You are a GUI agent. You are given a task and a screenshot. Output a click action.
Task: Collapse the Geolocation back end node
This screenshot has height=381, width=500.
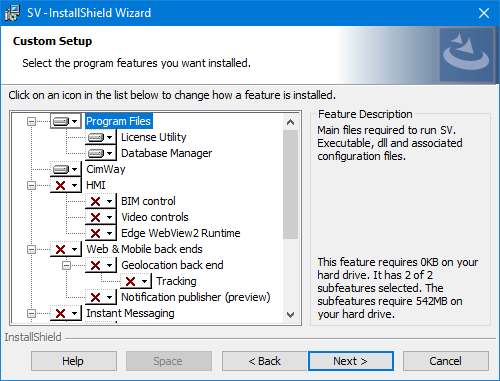67,265
